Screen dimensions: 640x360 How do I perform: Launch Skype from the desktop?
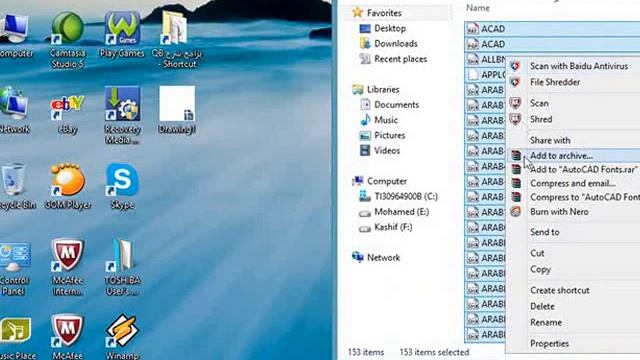(x=122, y=186)
